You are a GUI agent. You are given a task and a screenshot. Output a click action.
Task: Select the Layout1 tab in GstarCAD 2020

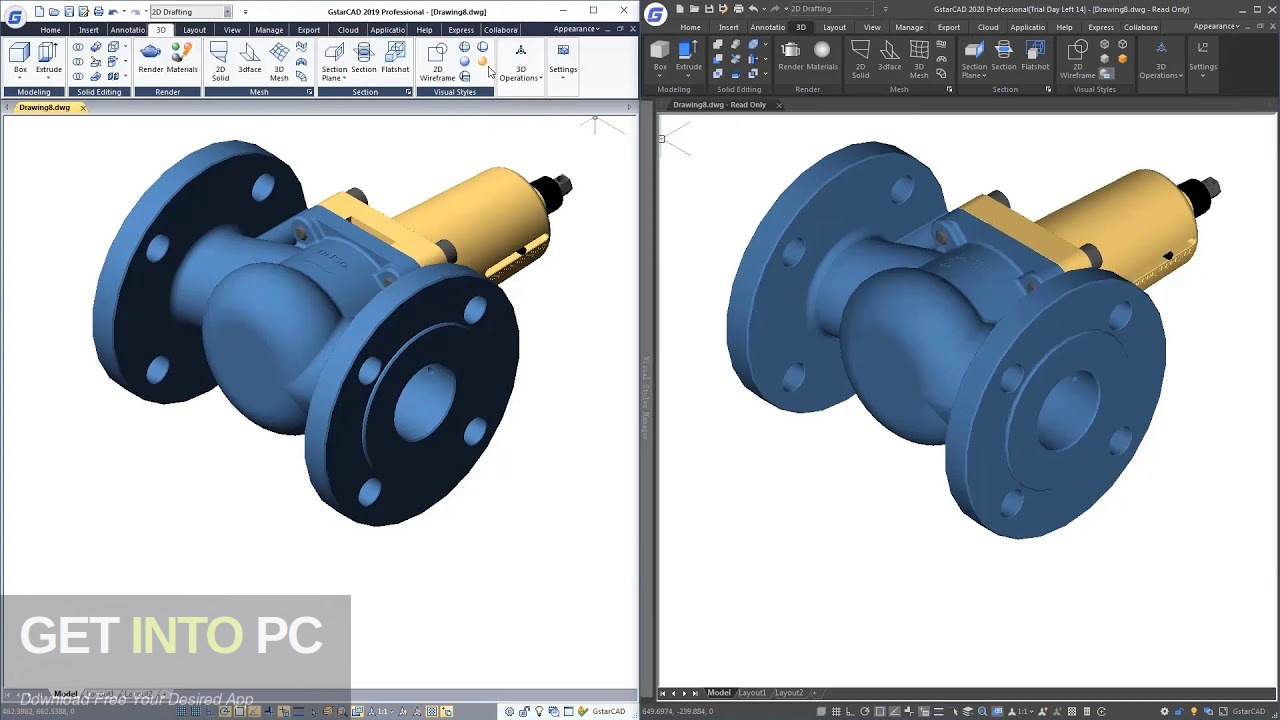pyautogui.click(x=752, y=693)
